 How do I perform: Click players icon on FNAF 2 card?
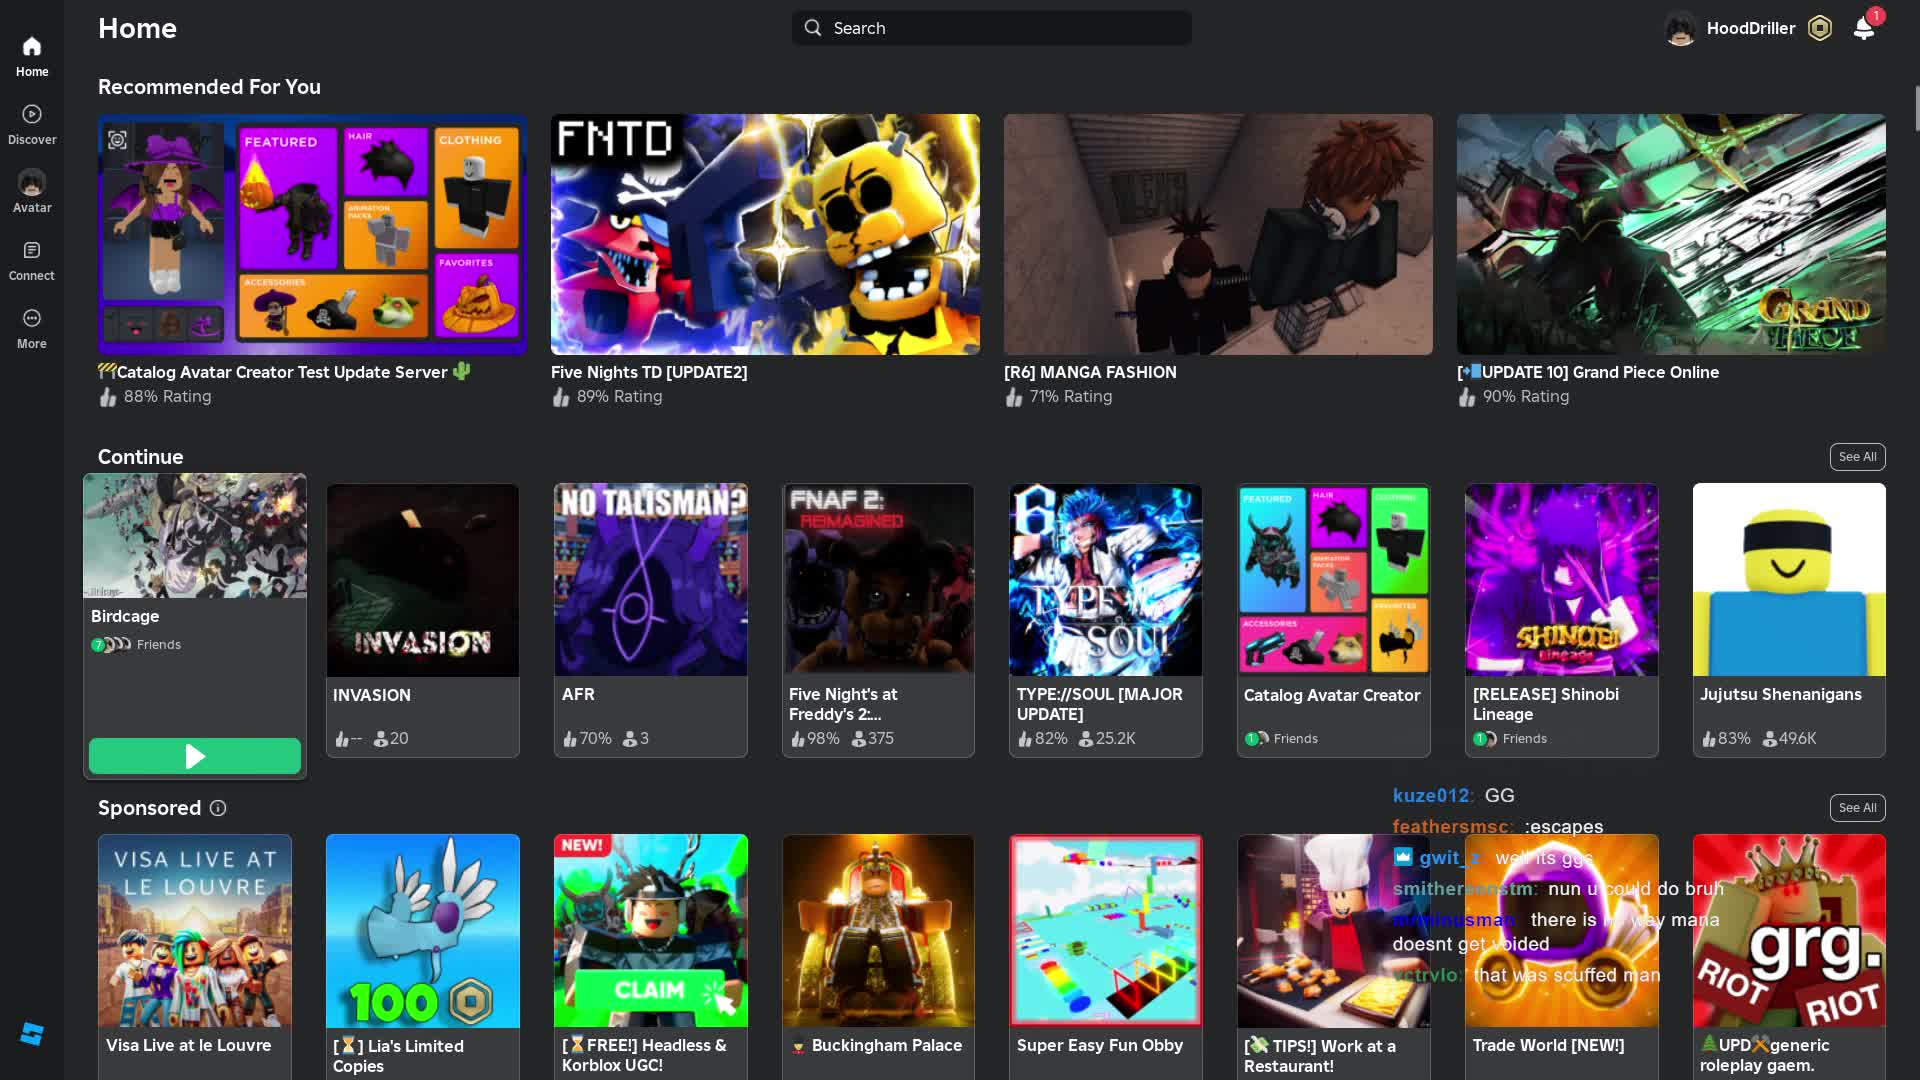click(x=858, y=739)
